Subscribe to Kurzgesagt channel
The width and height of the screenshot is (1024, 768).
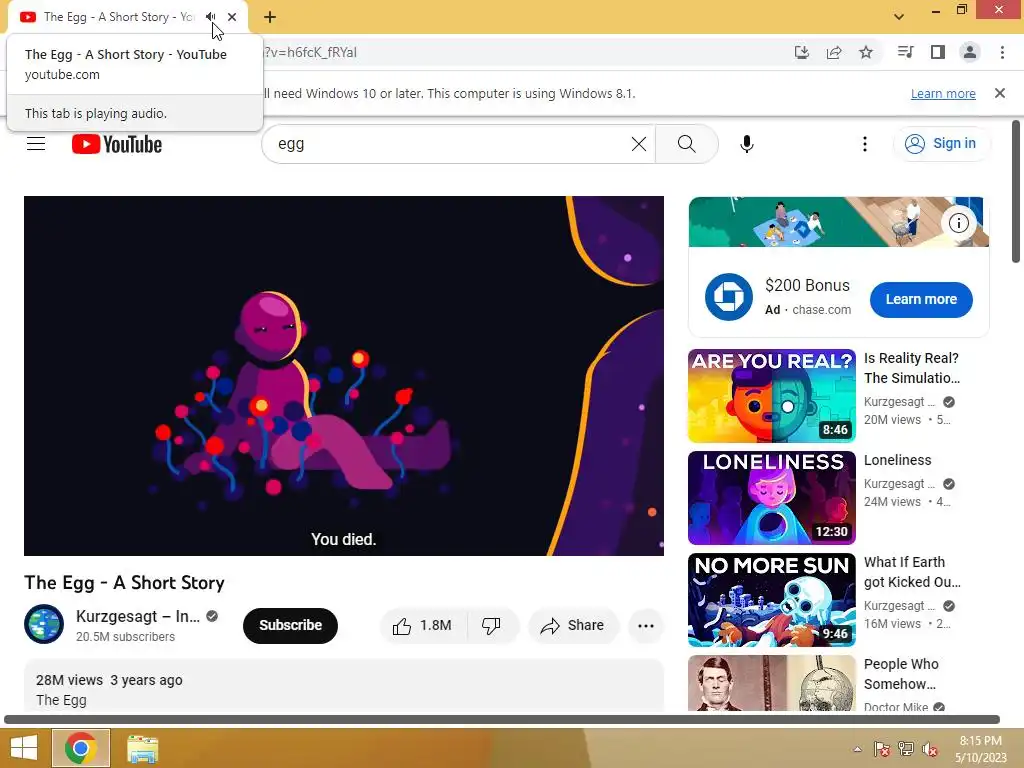pos(290,626)
